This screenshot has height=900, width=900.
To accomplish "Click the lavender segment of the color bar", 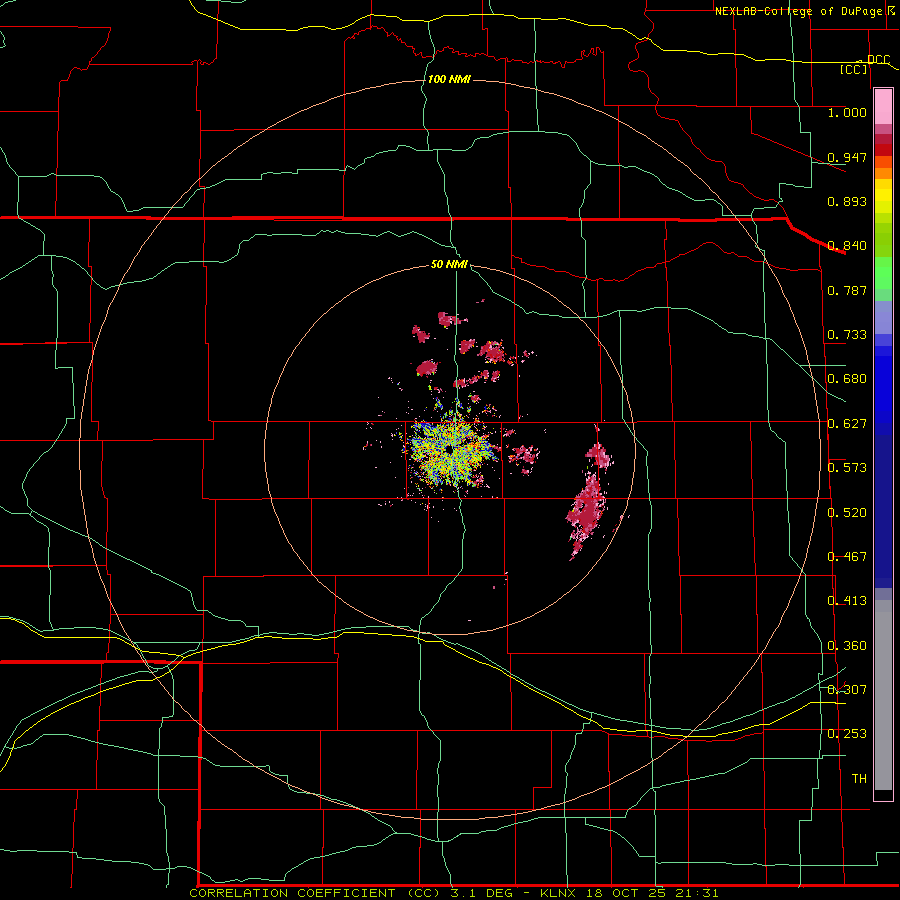I will point(883,317).
